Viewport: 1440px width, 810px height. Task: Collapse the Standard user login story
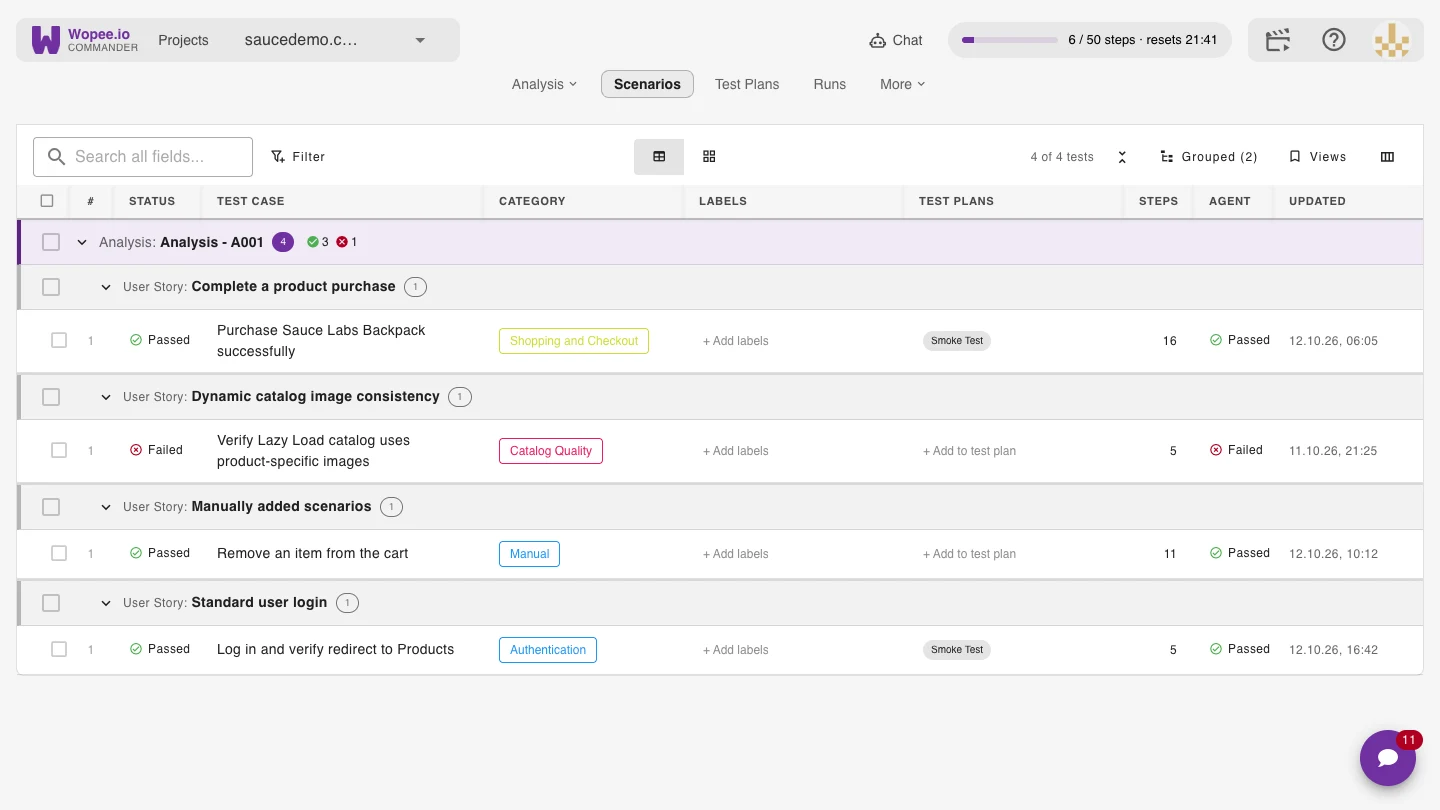(106, 603)
